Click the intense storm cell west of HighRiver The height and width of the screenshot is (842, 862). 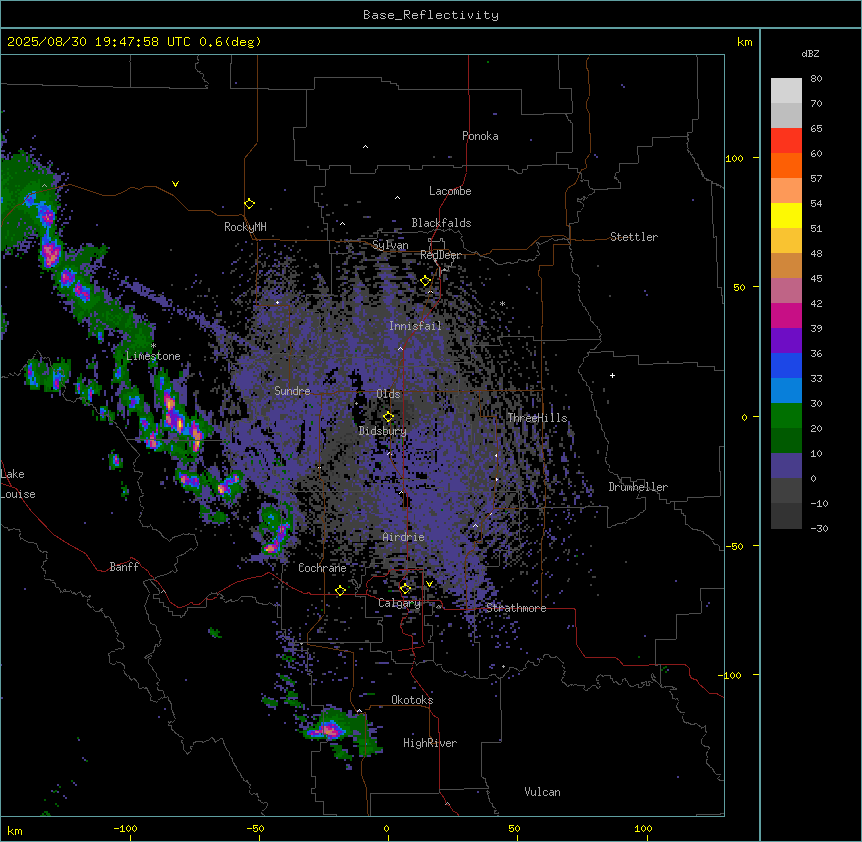pos(330,730)
